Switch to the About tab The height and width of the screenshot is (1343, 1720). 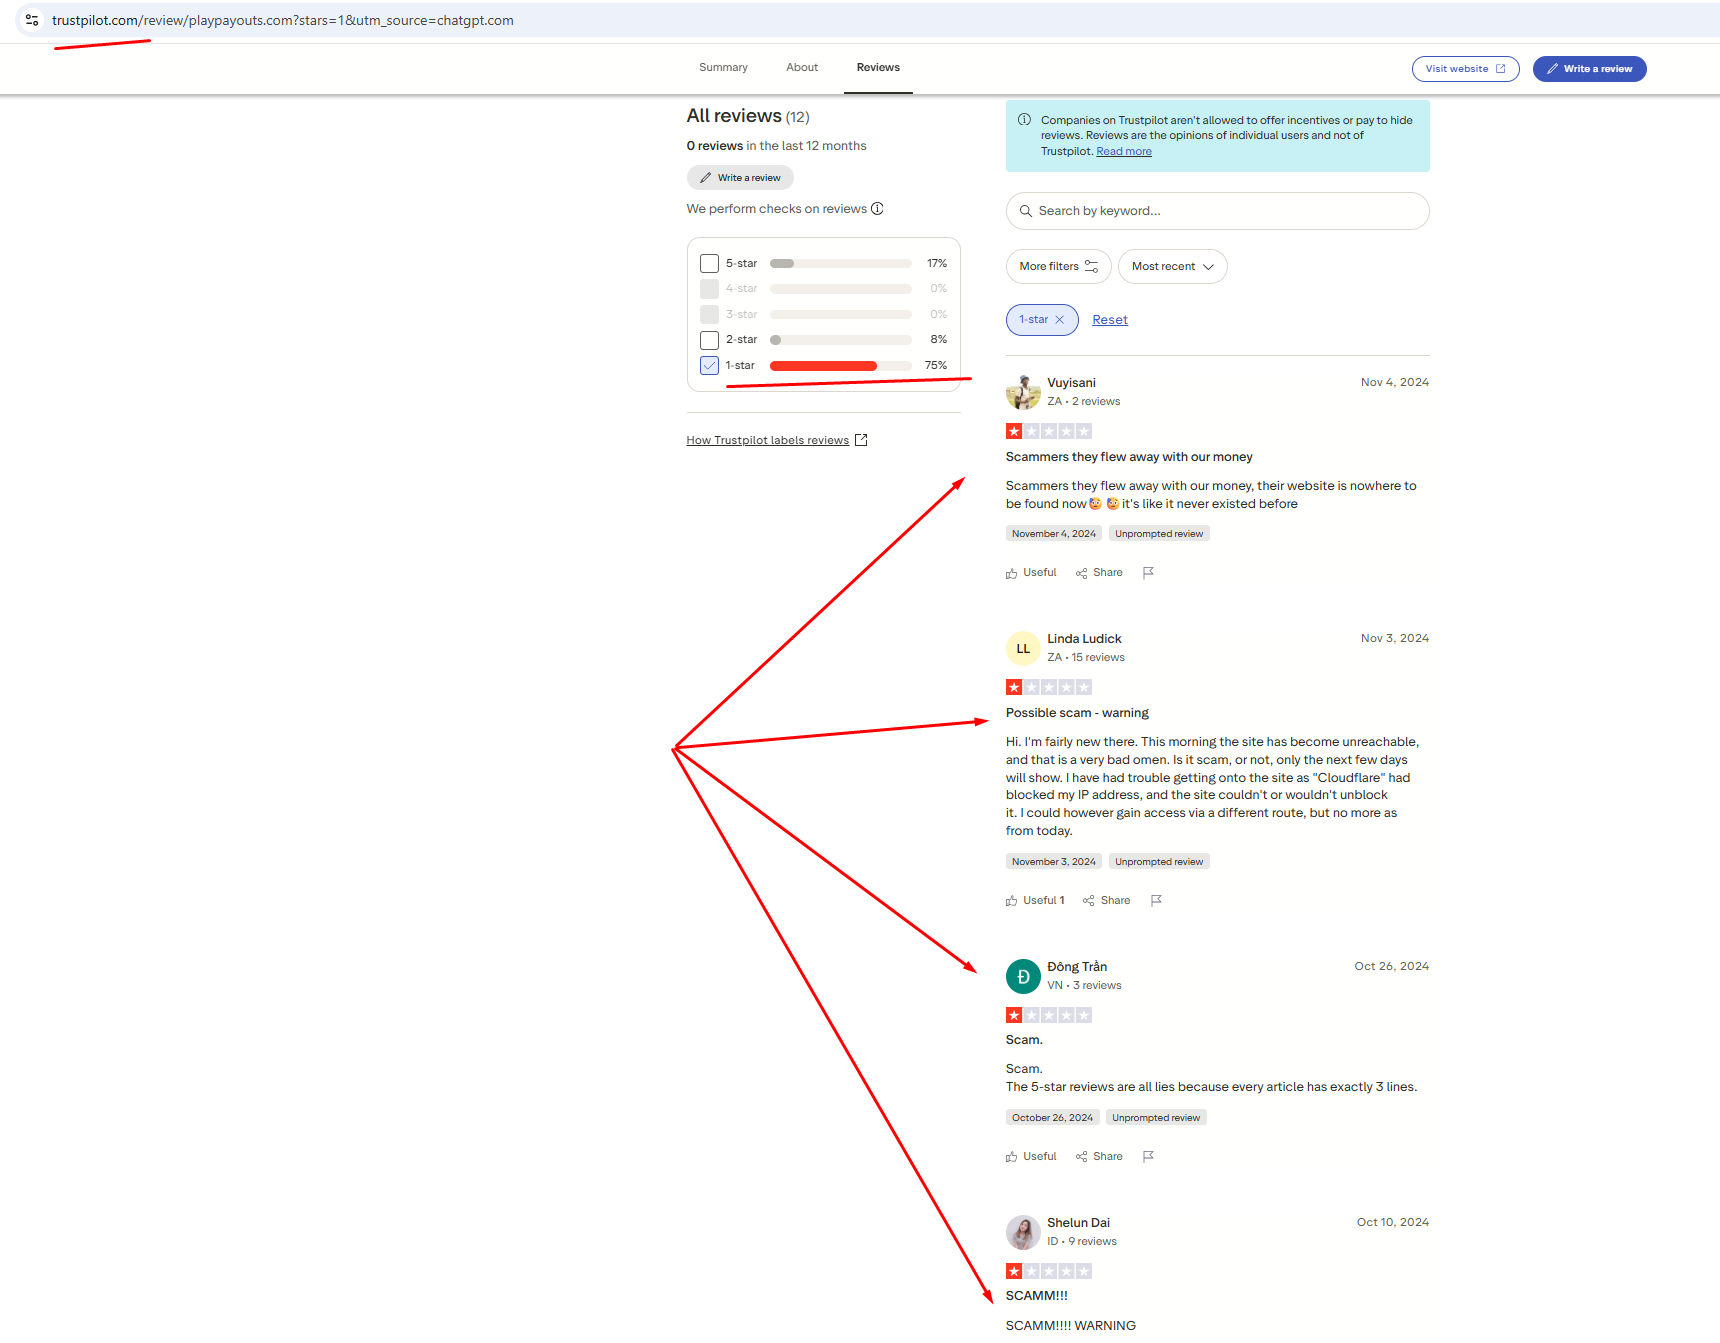[x=802, y=68]
